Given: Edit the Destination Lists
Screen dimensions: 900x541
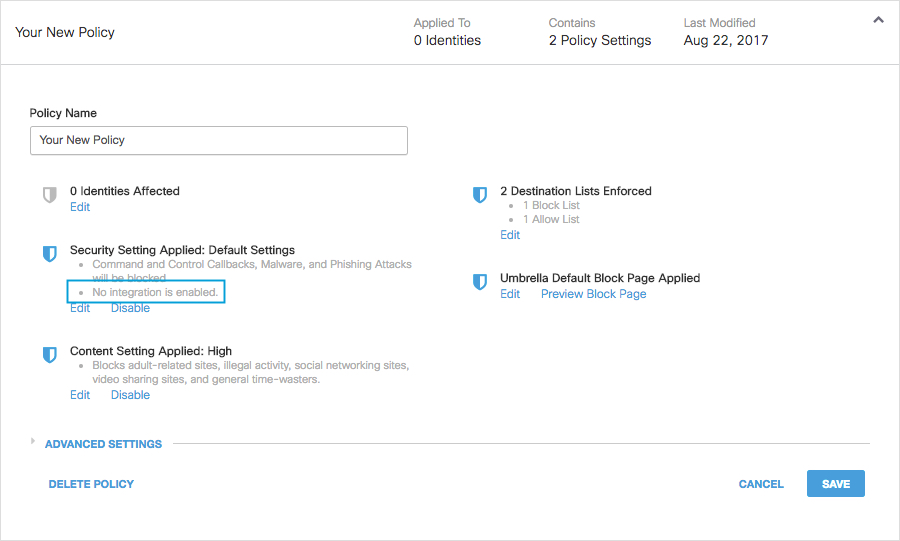Looking at the screenshot, I should 510,235.
